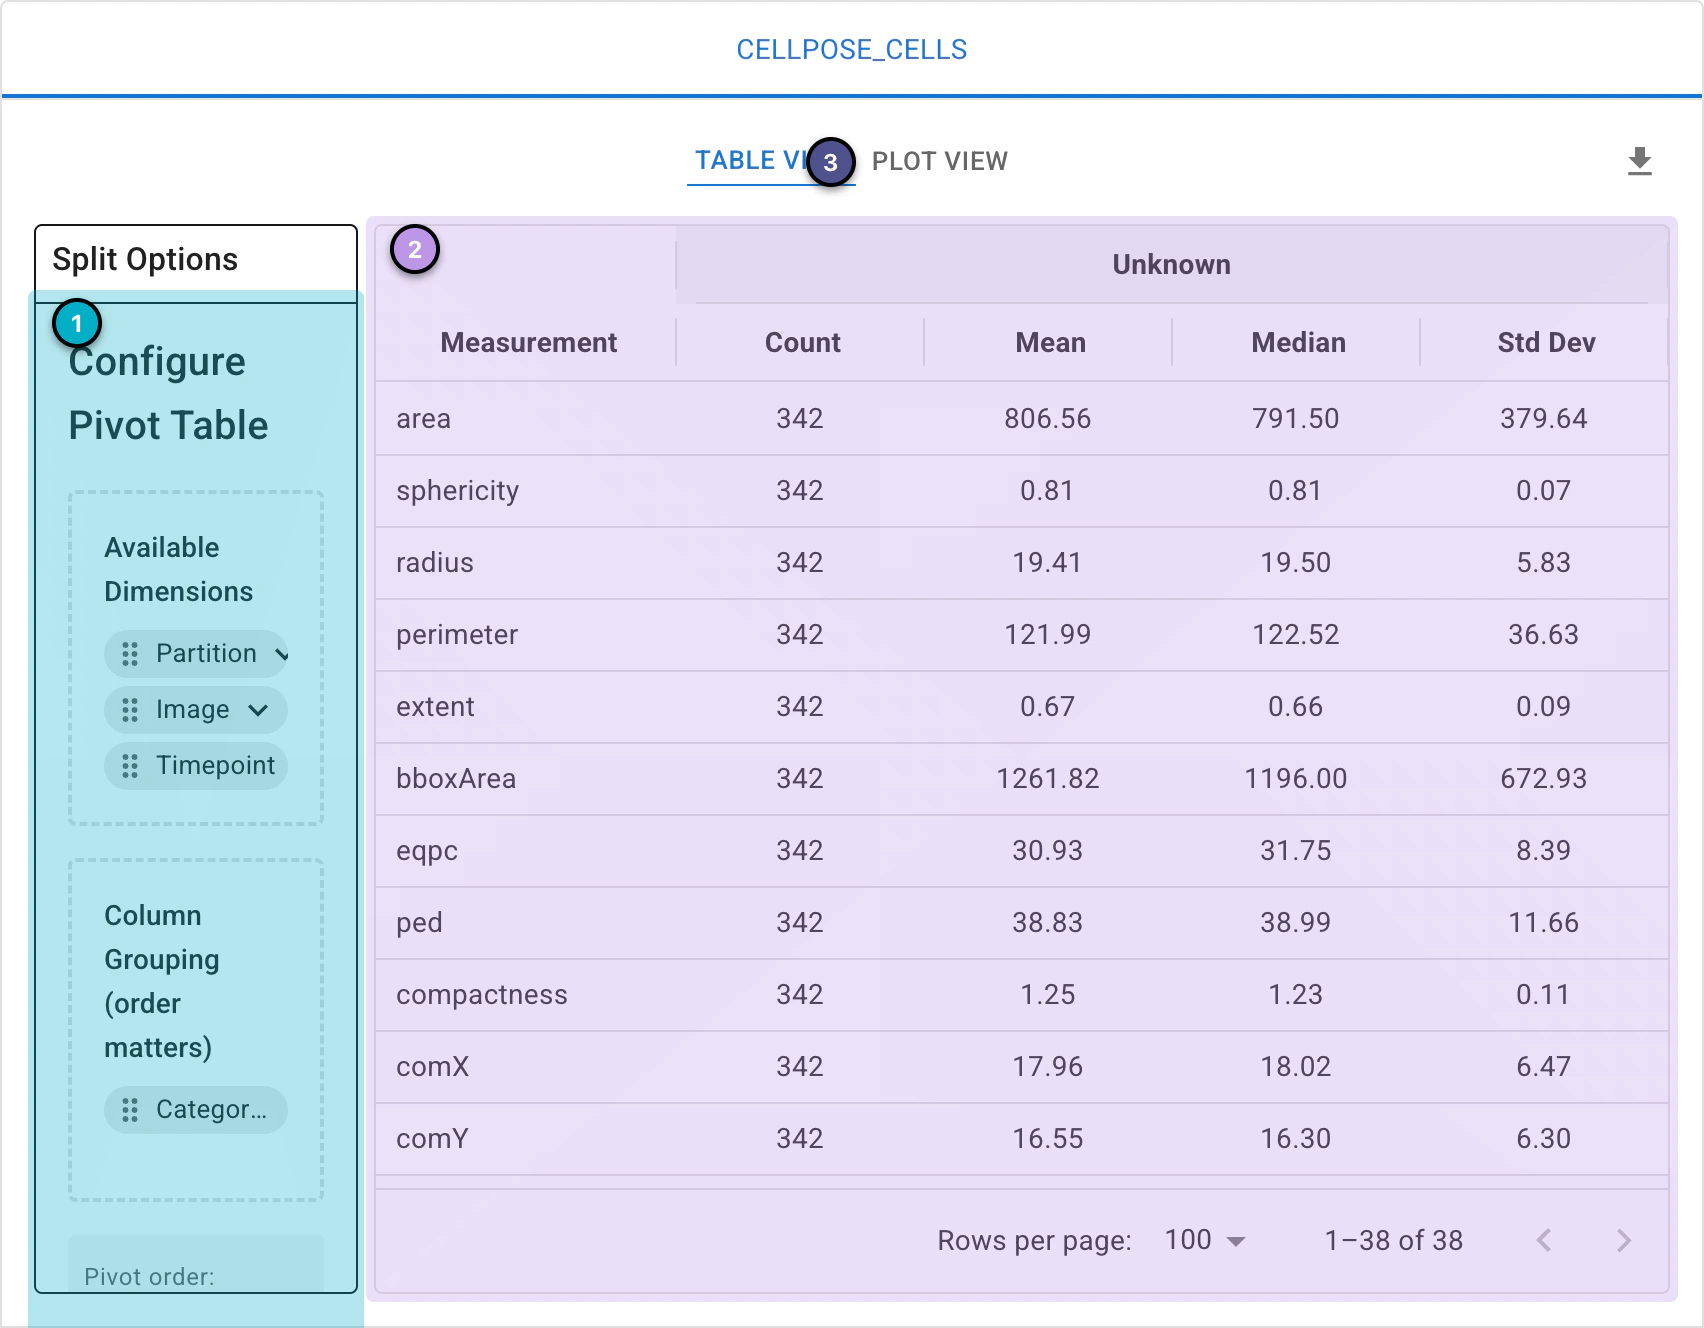Sort by the Median column header

click(x=1298, y=343)
